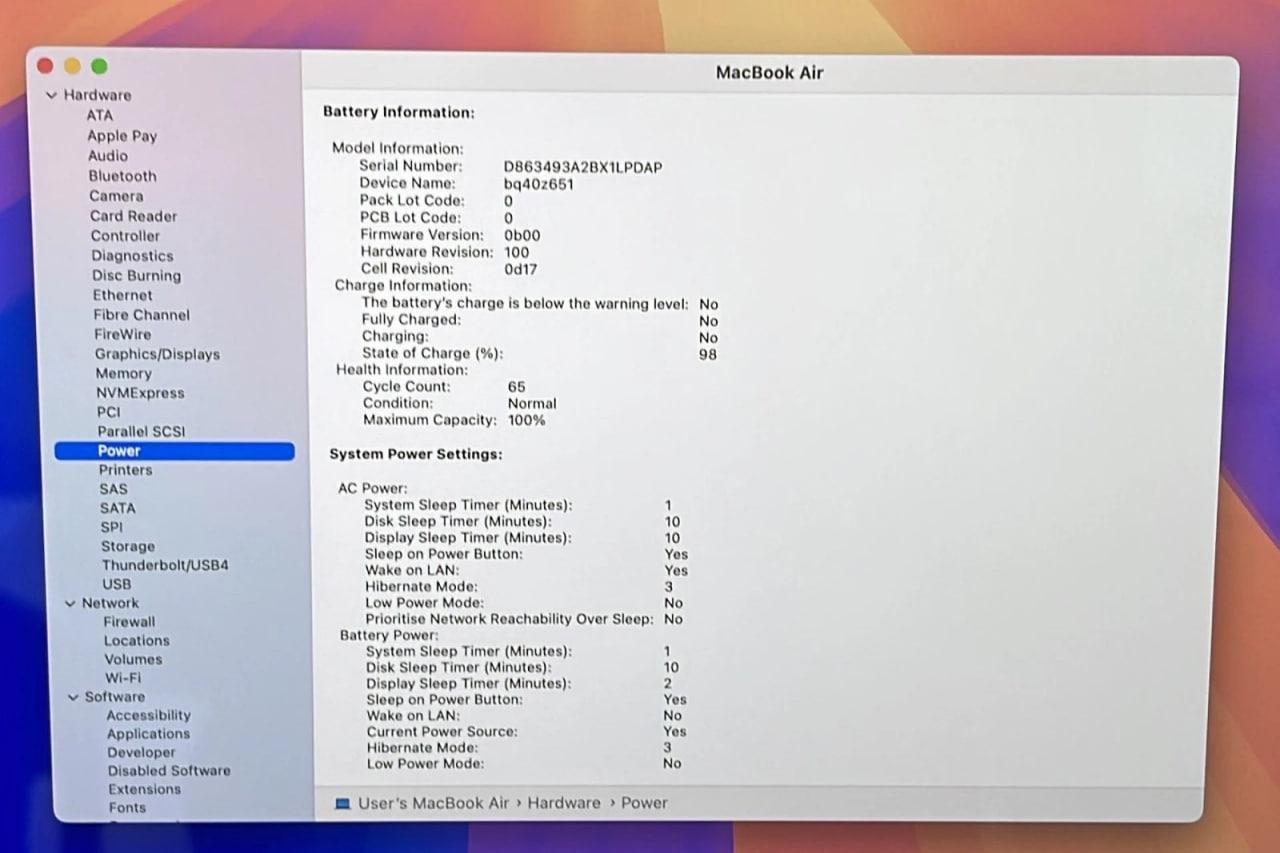Click the Cycle Count value 65
The image size is (1280, 853).
(x=516, y=387)
